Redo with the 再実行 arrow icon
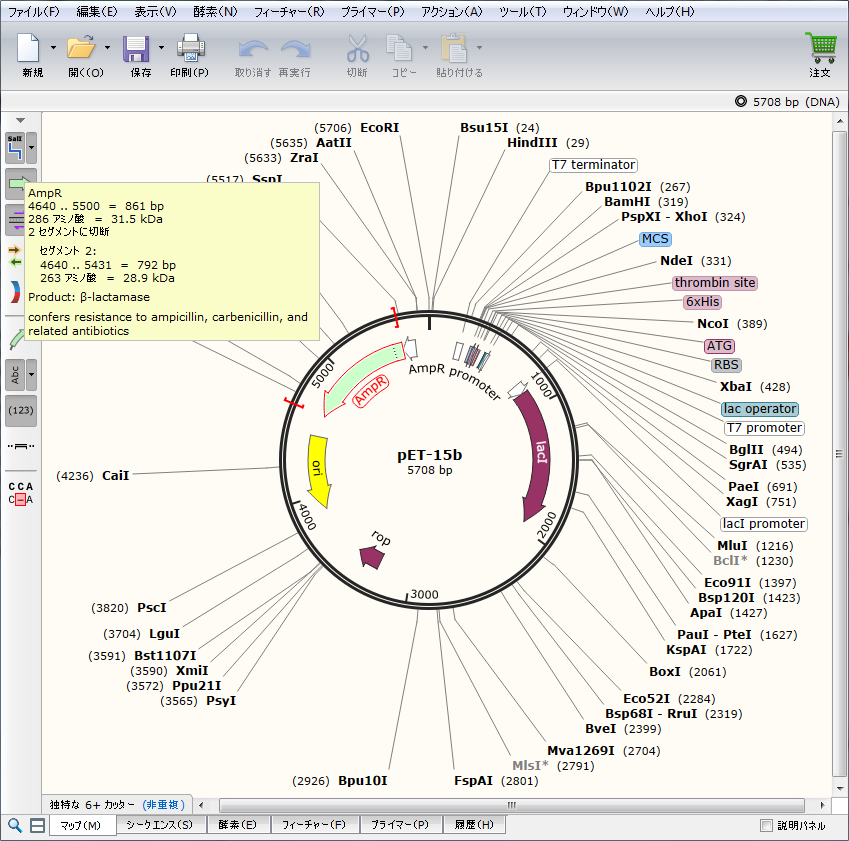 (296, 50)
